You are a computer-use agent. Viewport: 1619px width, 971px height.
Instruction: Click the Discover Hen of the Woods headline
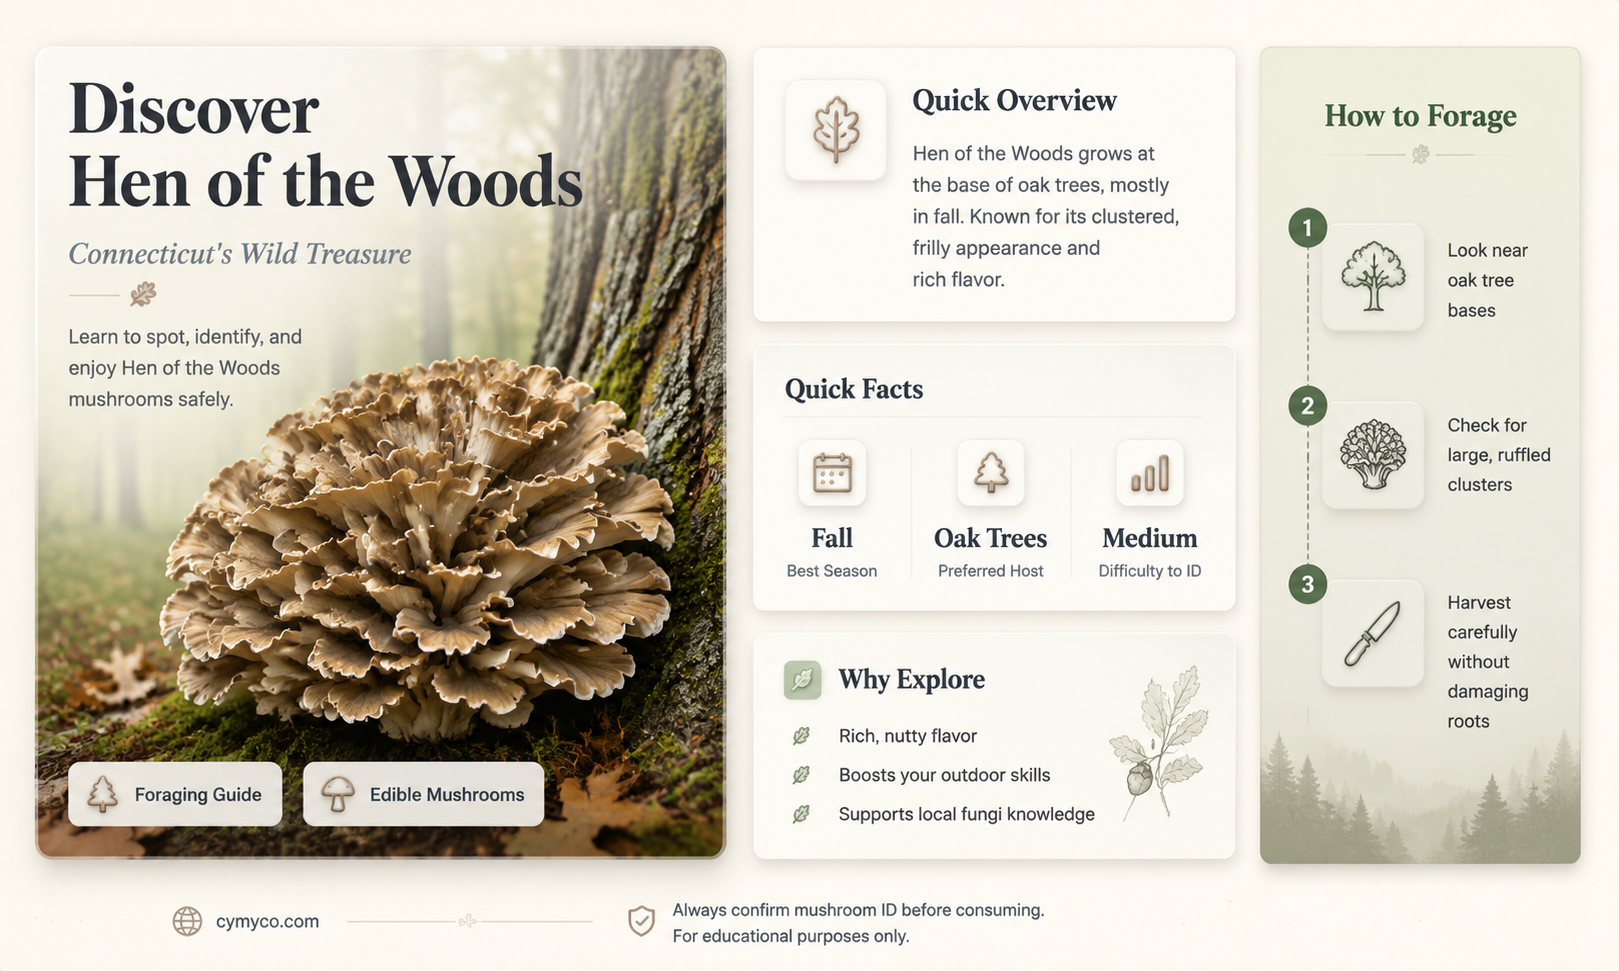coord(325,145)
